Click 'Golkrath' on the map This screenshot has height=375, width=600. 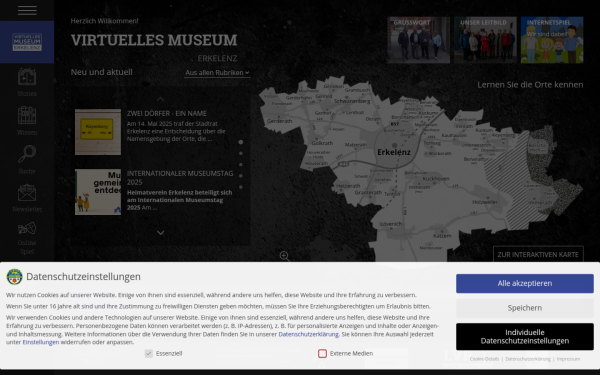click(x=322, y=143)
